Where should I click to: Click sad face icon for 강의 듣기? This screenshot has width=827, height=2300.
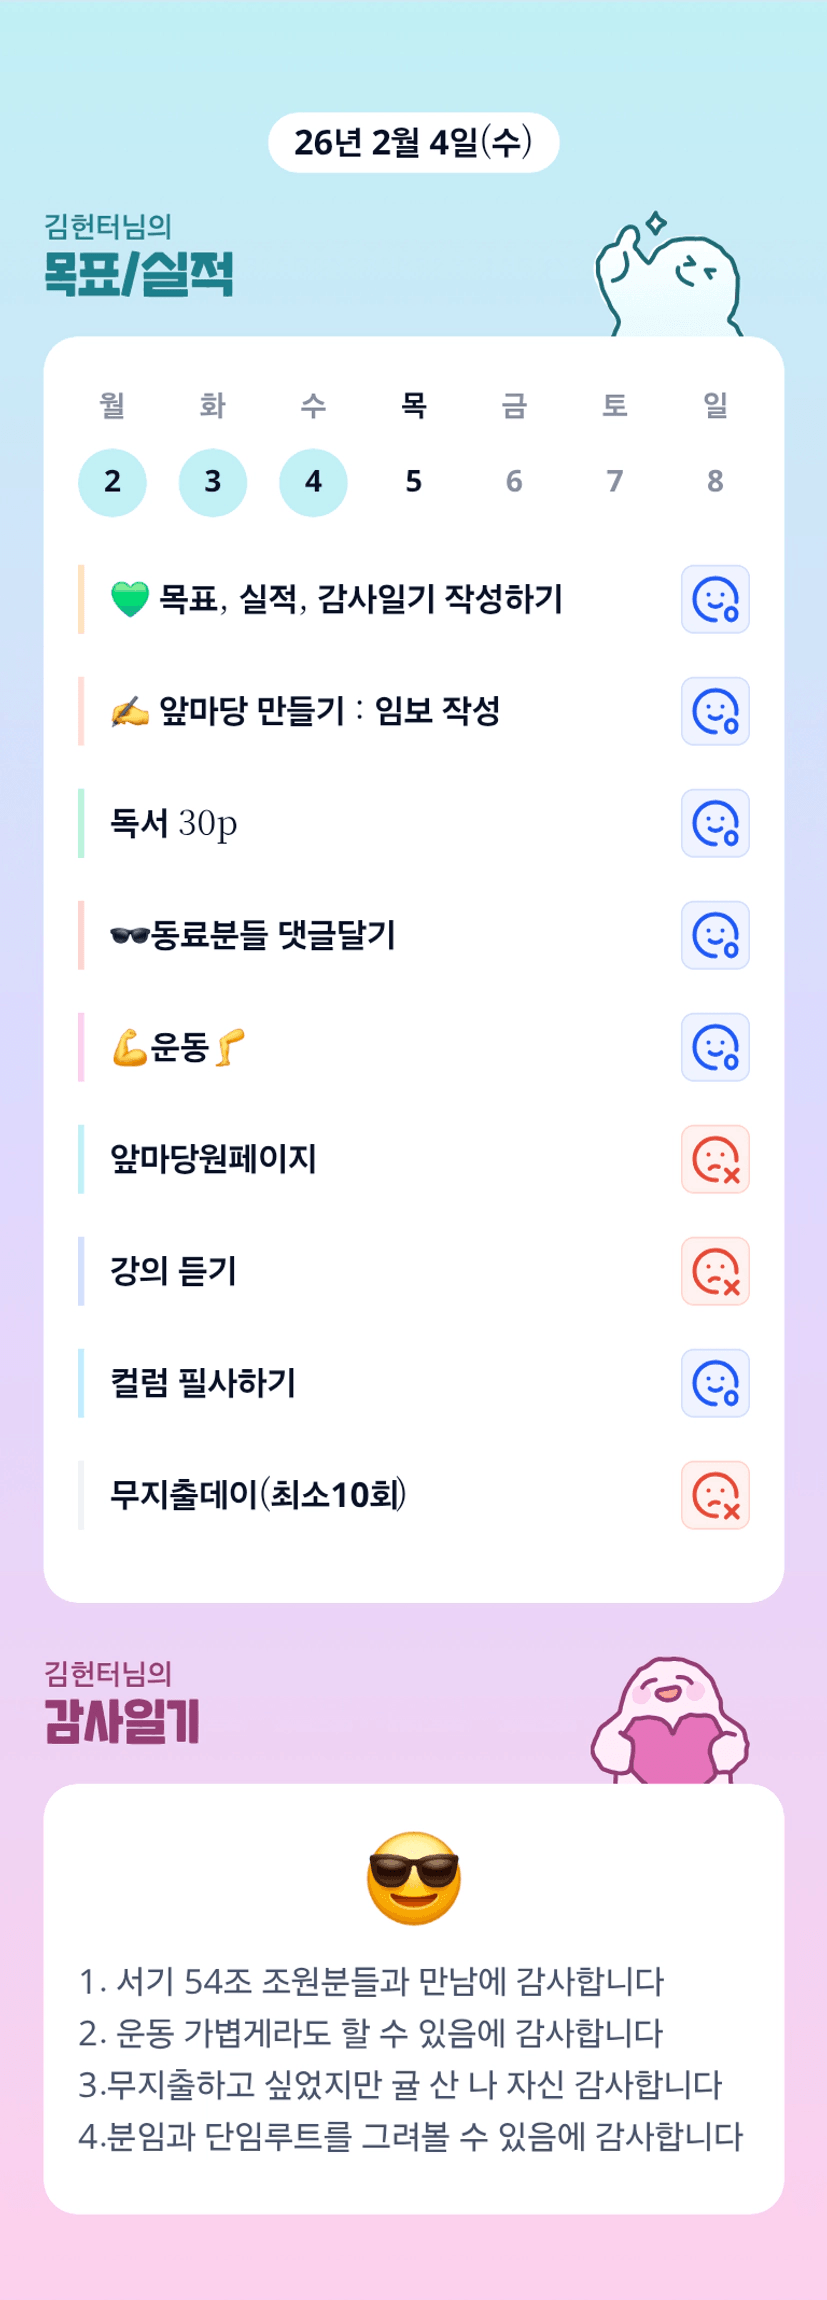(715, 1271)
